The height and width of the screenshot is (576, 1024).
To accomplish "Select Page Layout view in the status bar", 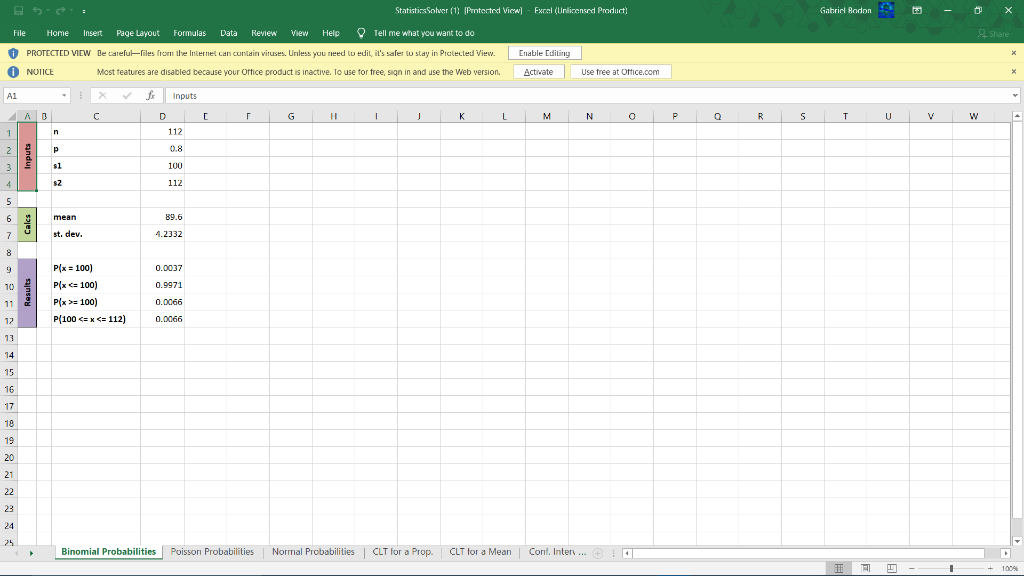I will [x=866, y=567].
